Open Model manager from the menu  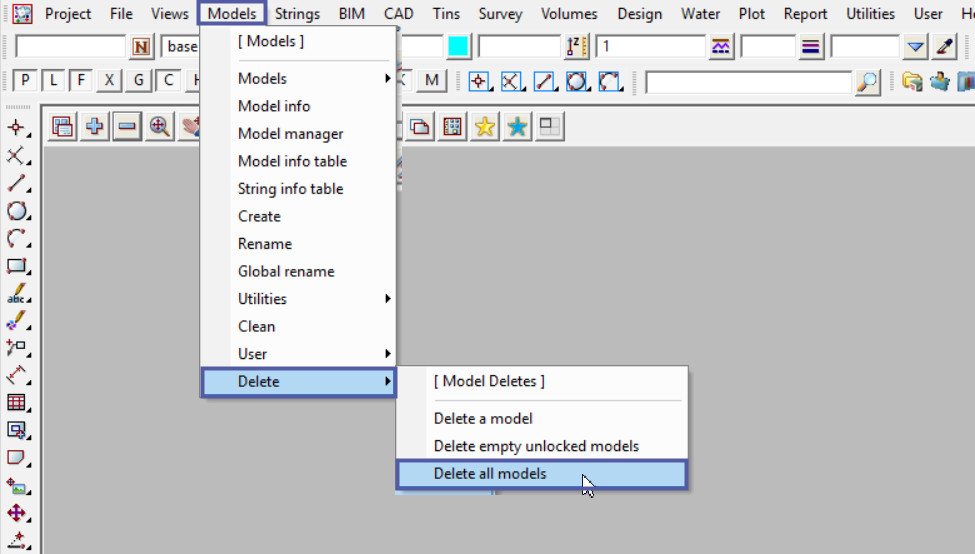coord(290,134)
